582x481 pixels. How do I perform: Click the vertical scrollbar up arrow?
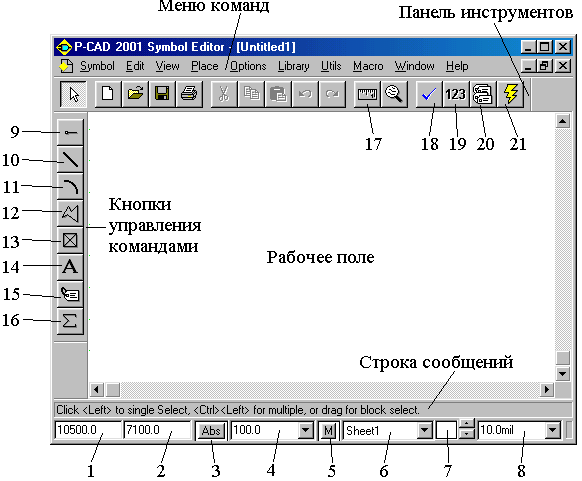pyautogui.click(x=563, y=121)
